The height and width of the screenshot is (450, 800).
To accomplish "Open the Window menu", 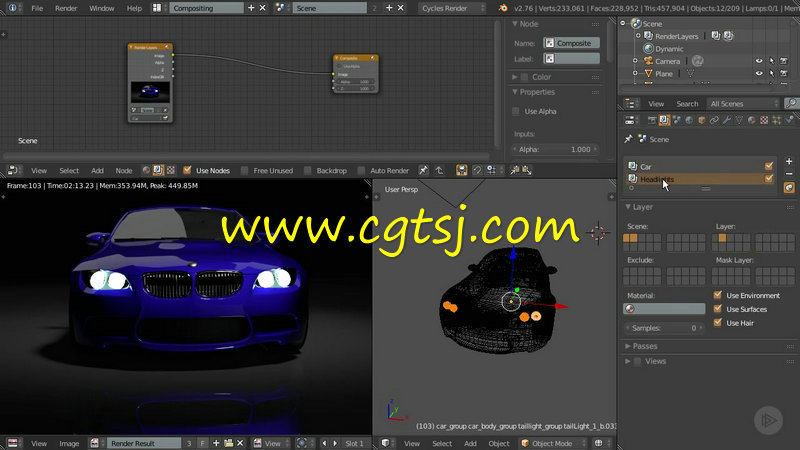I will tap(102, 8).
